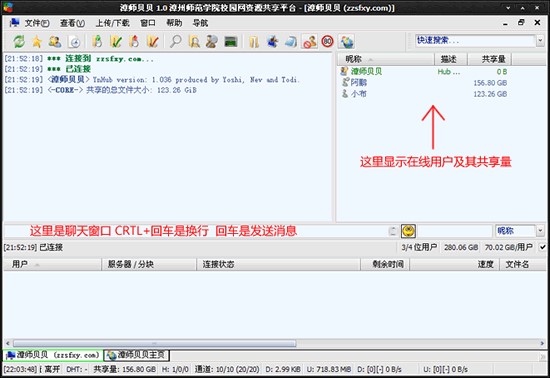Image resolution: width=550 pixels, height=378 pixels.
Task: Toggle the speed limiter 80 icon
Action: (328, 41)
